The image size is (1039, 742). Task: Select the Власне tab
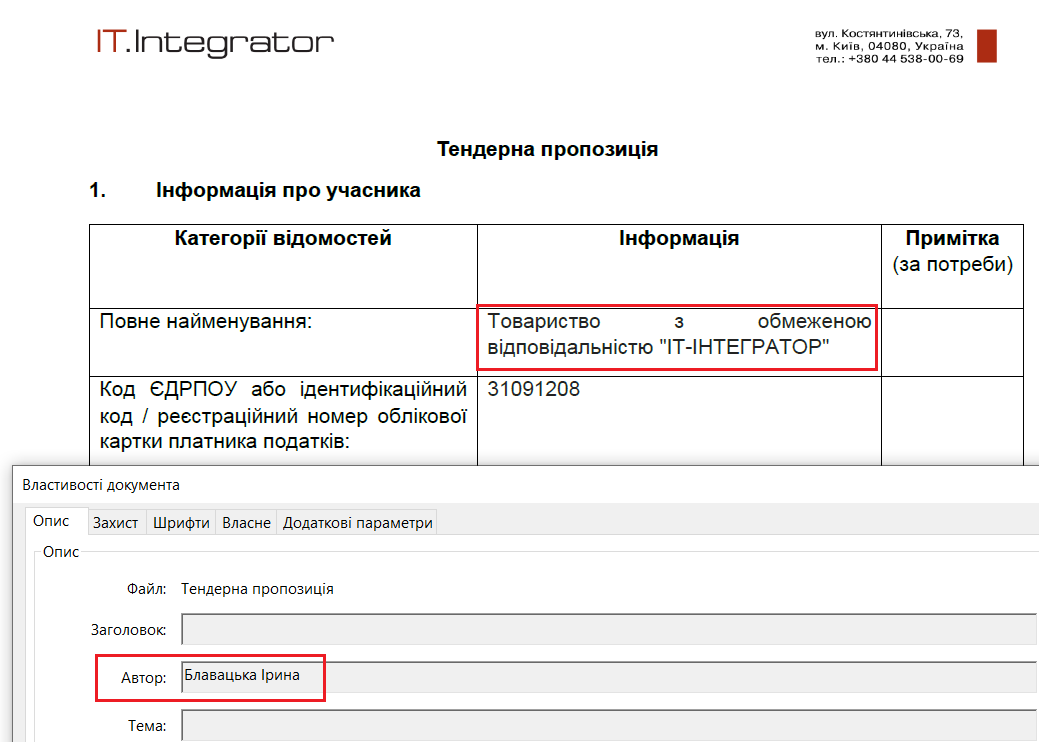point(246,523)
